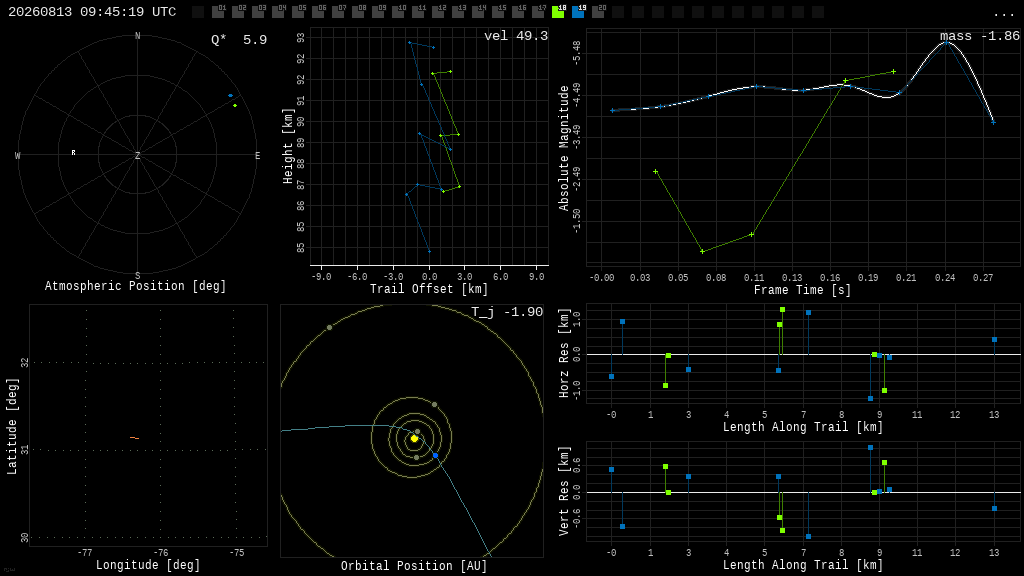
Task: Select station box 10 in top bar
Action: (398, 12)
